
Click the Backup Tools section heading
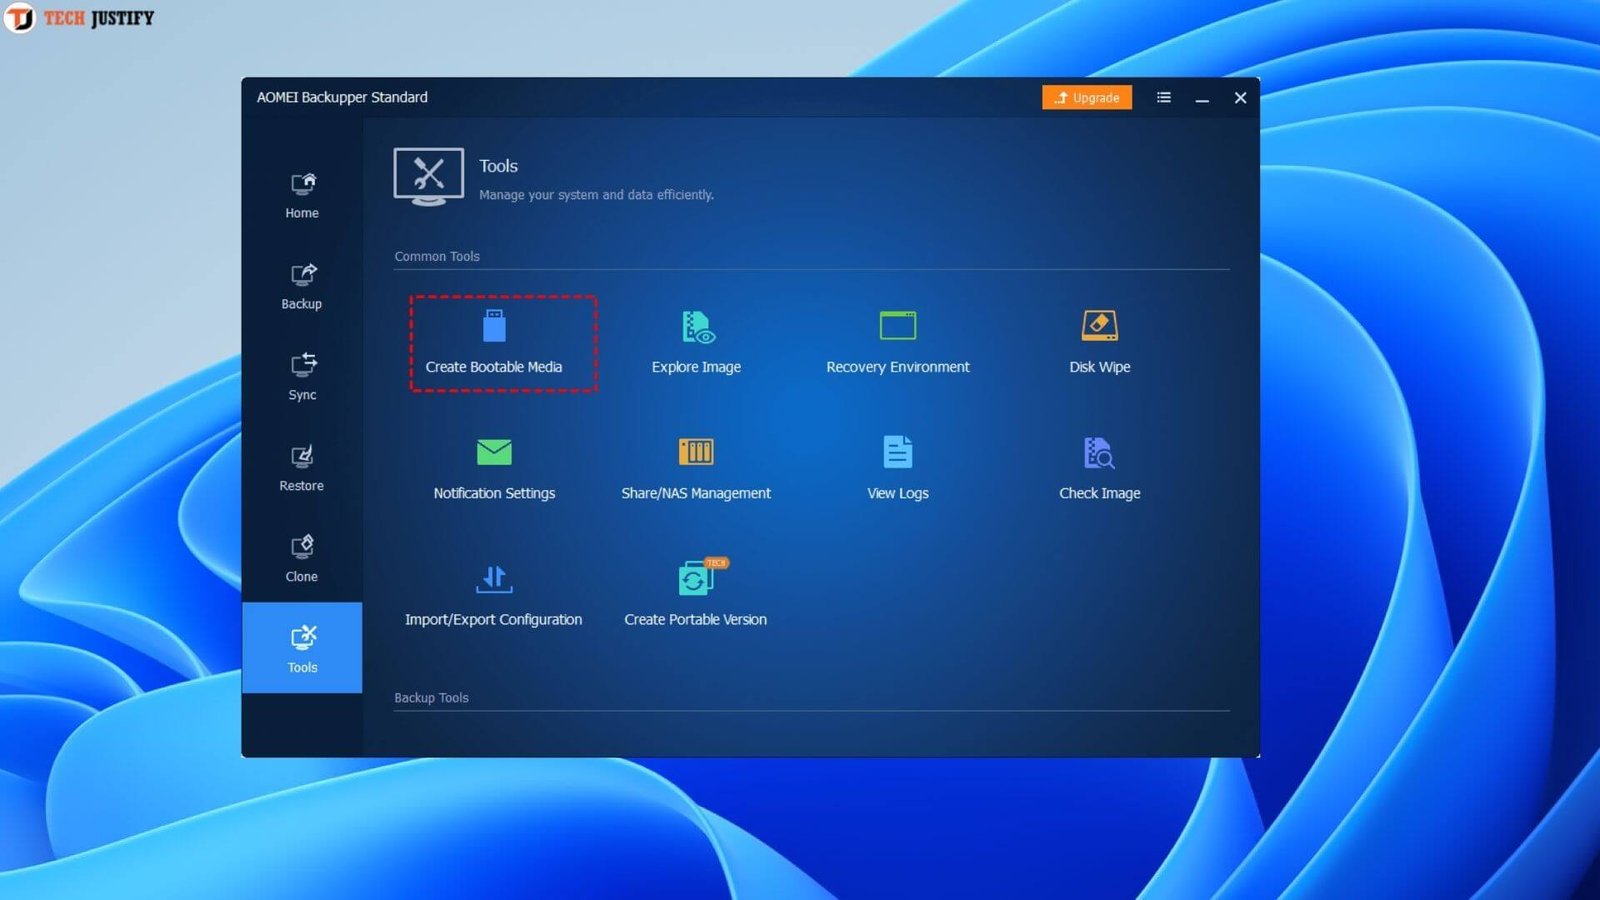click(431, 698)
